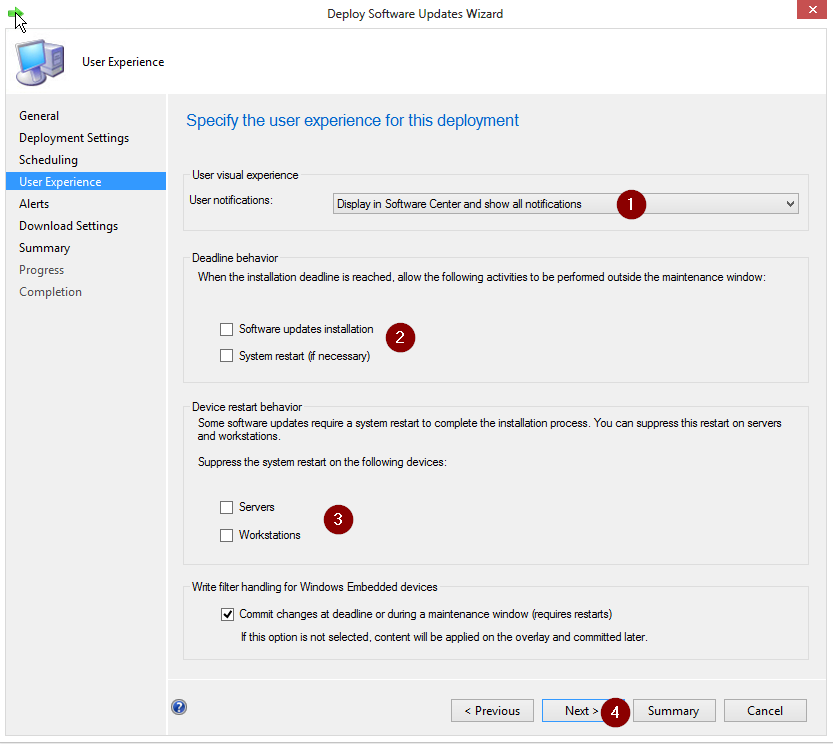The width and height of the screenshot is (833, 744).
Task: Open the Deployment Settings page
Action: coord(74,138)
